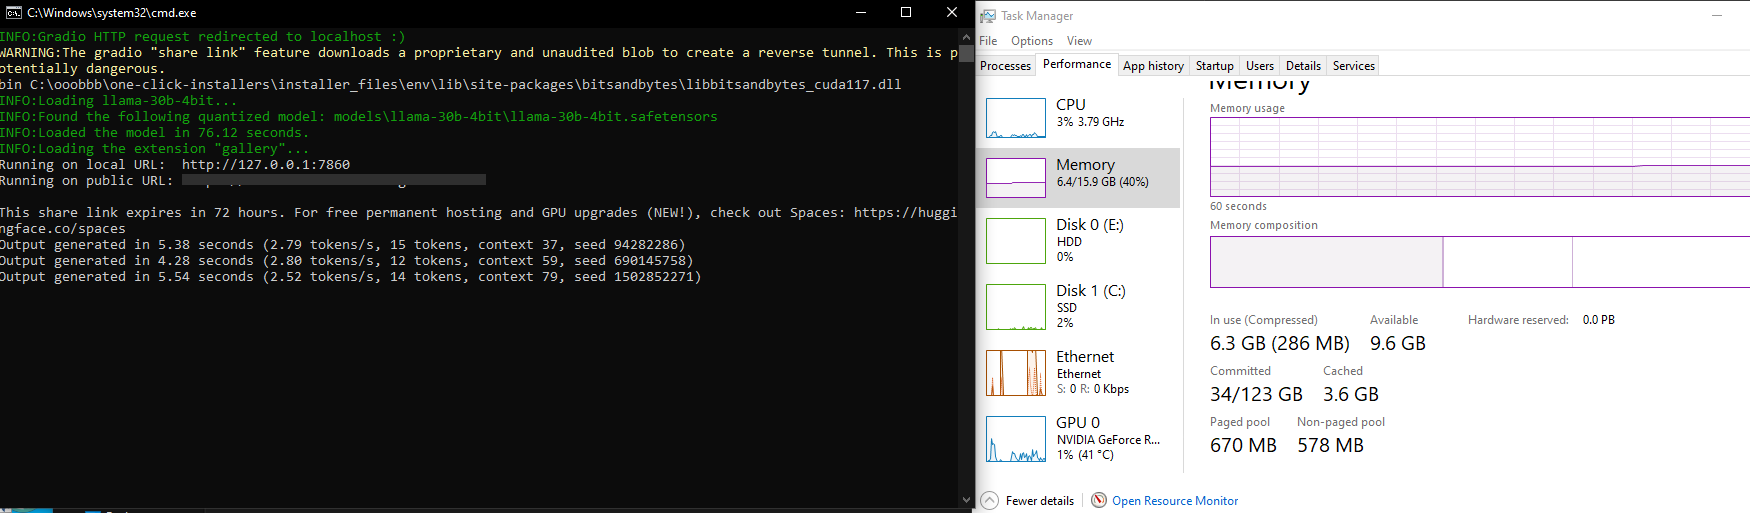1750x513 pixels.
Task: Click the 'Hardware reserved:' label
Action: pyautogui.click(x=1518, y=320)
